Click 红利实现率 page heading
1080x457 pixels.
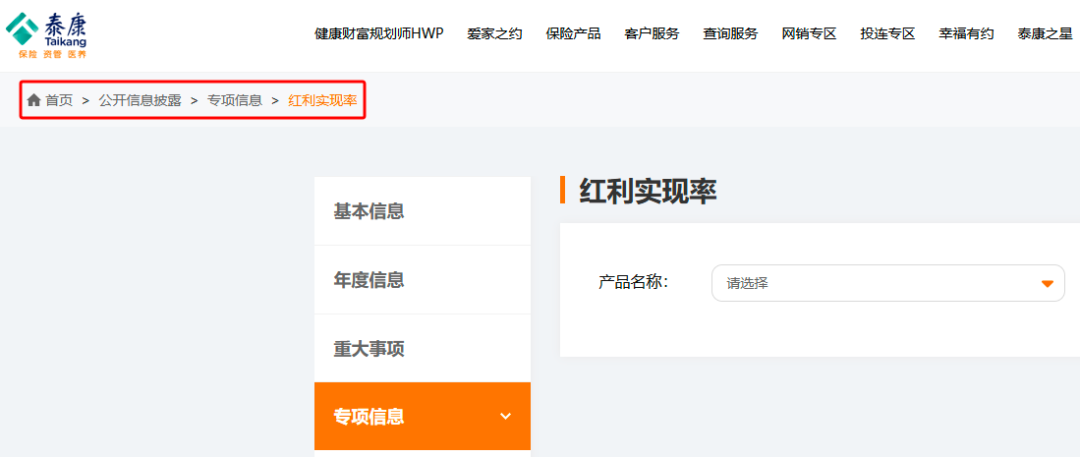click(648, 191)
